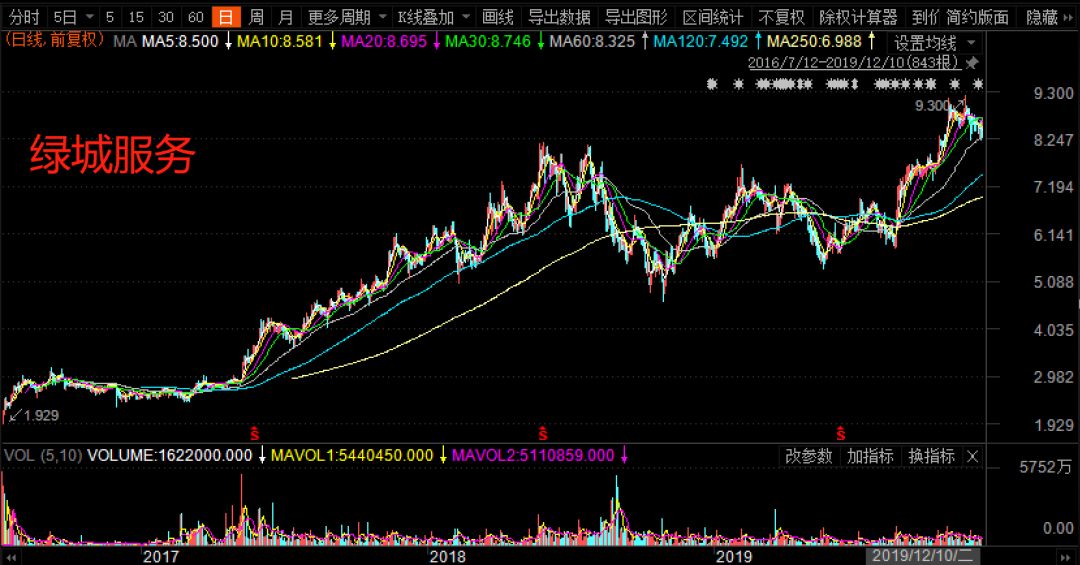Click red S marker near 2017

tap(254, 434)
